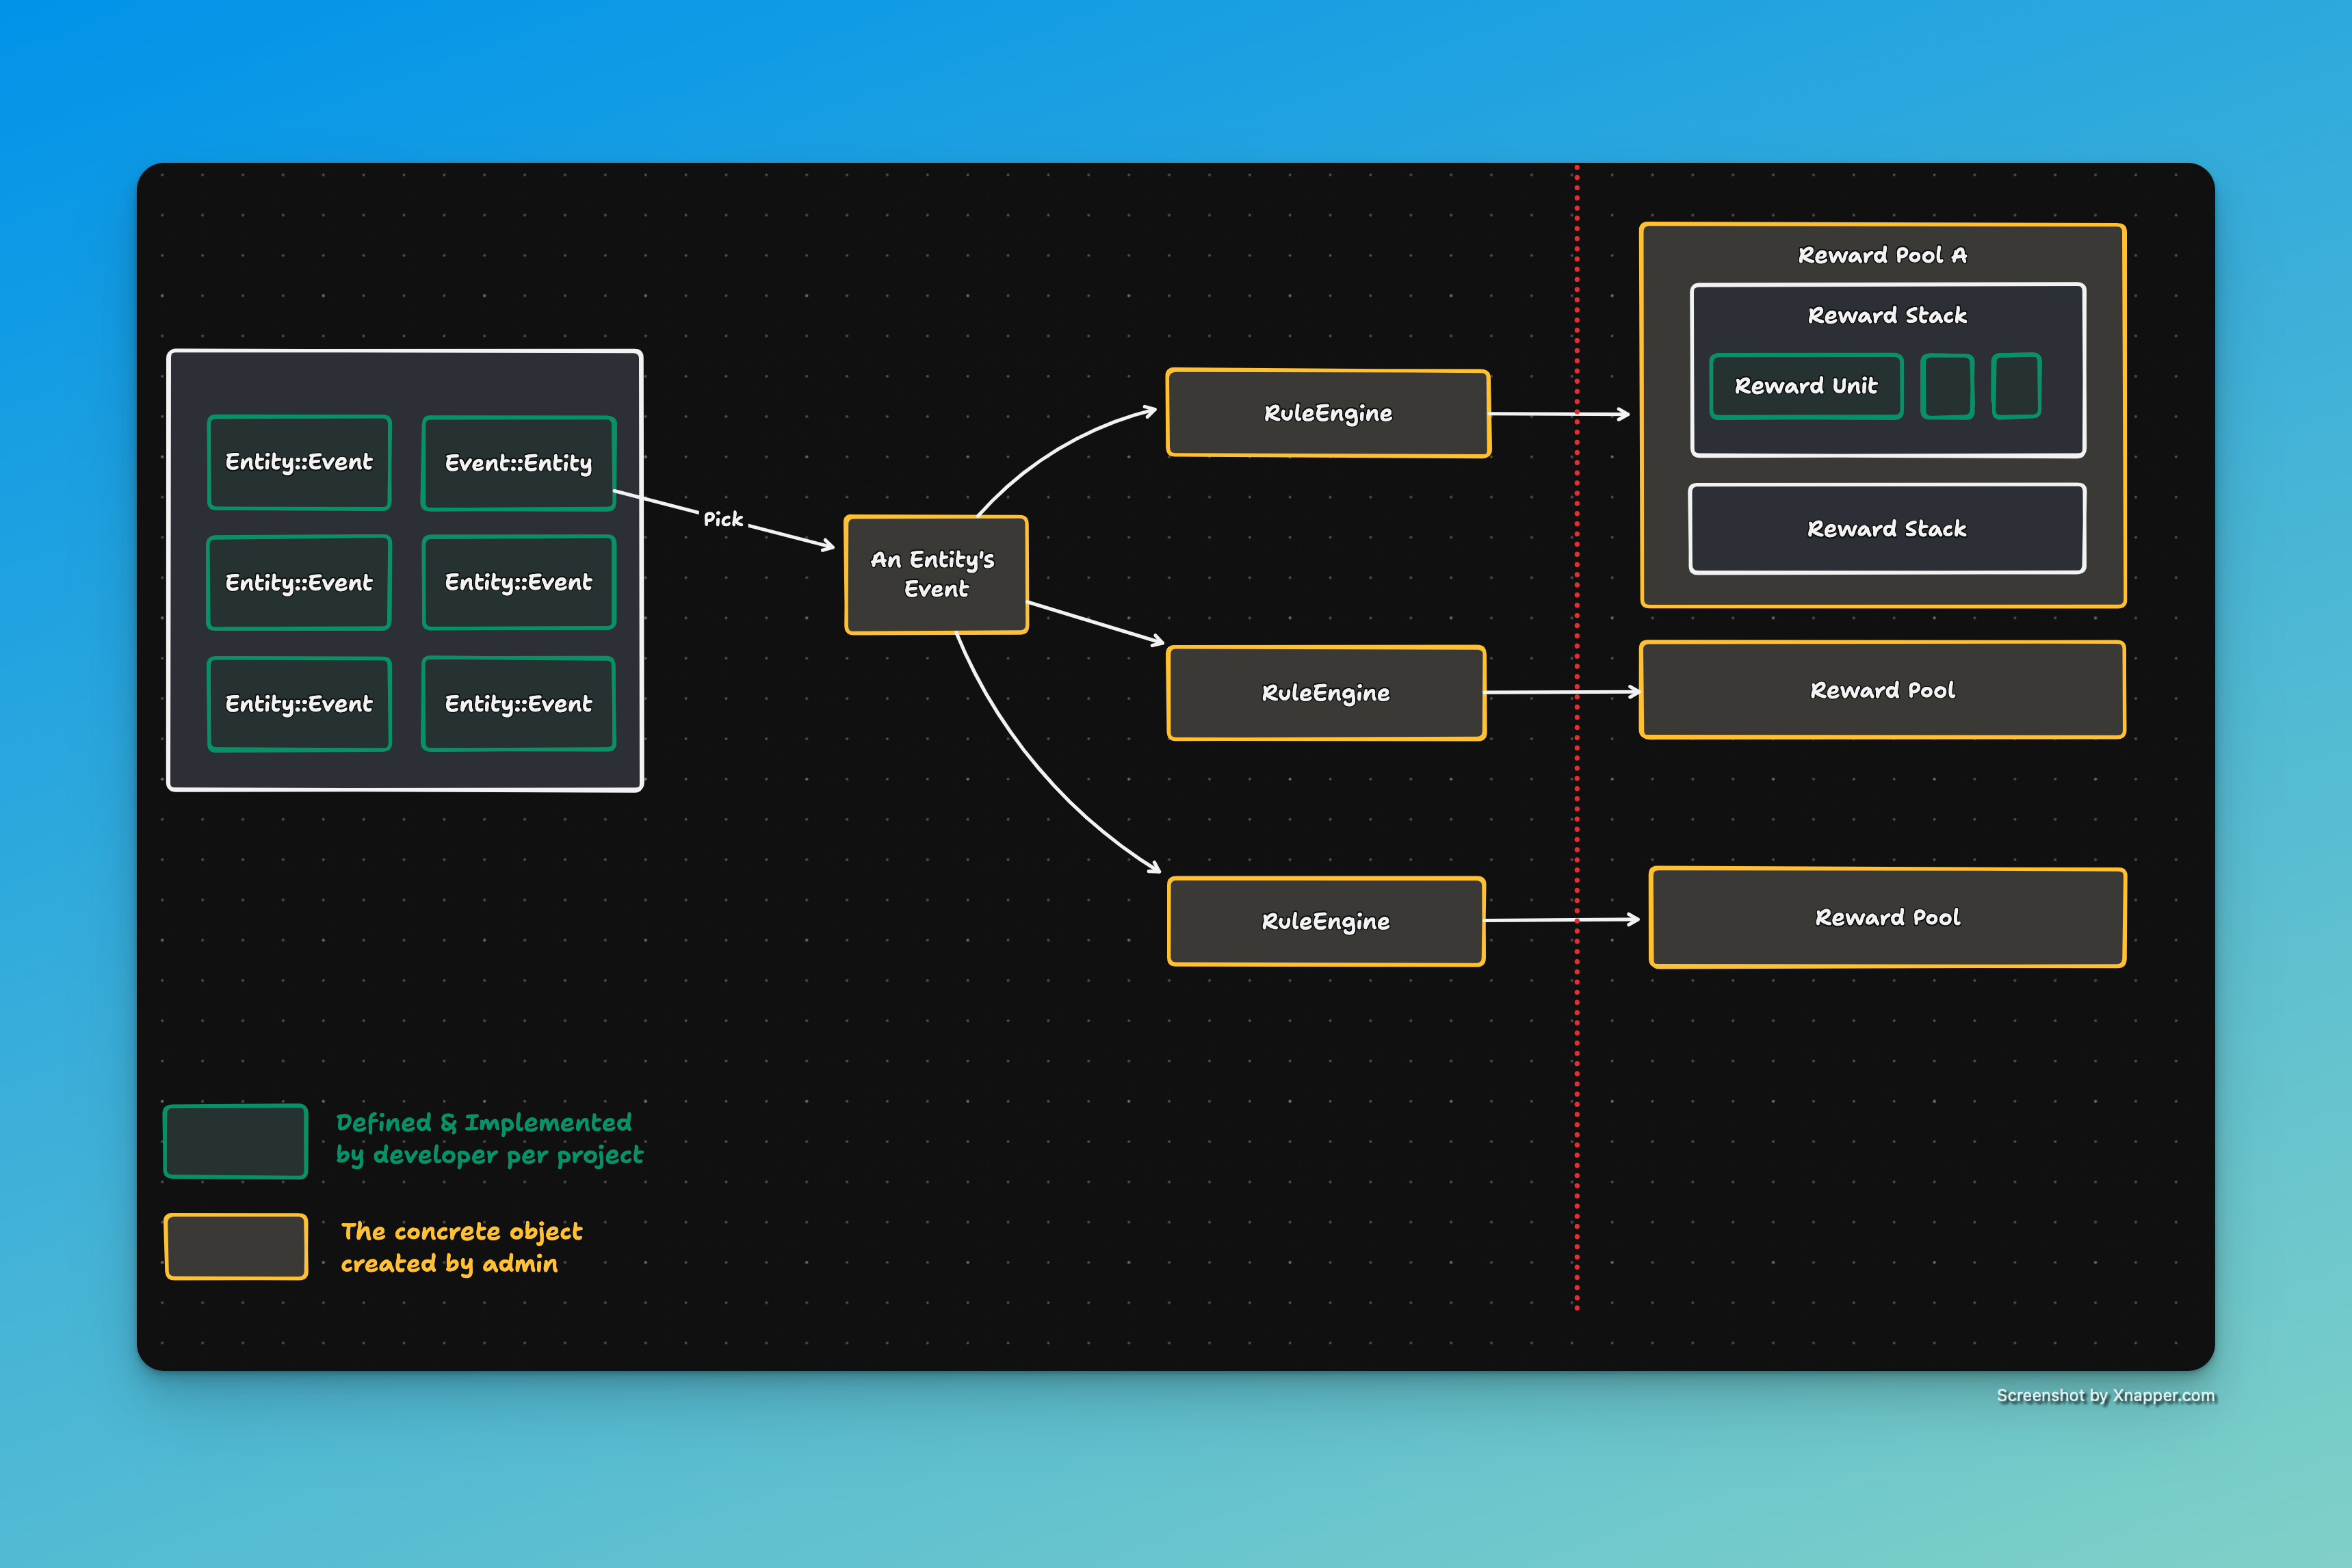
Task: Select the middle RuleEngine box
Action: coord(1326,693)
